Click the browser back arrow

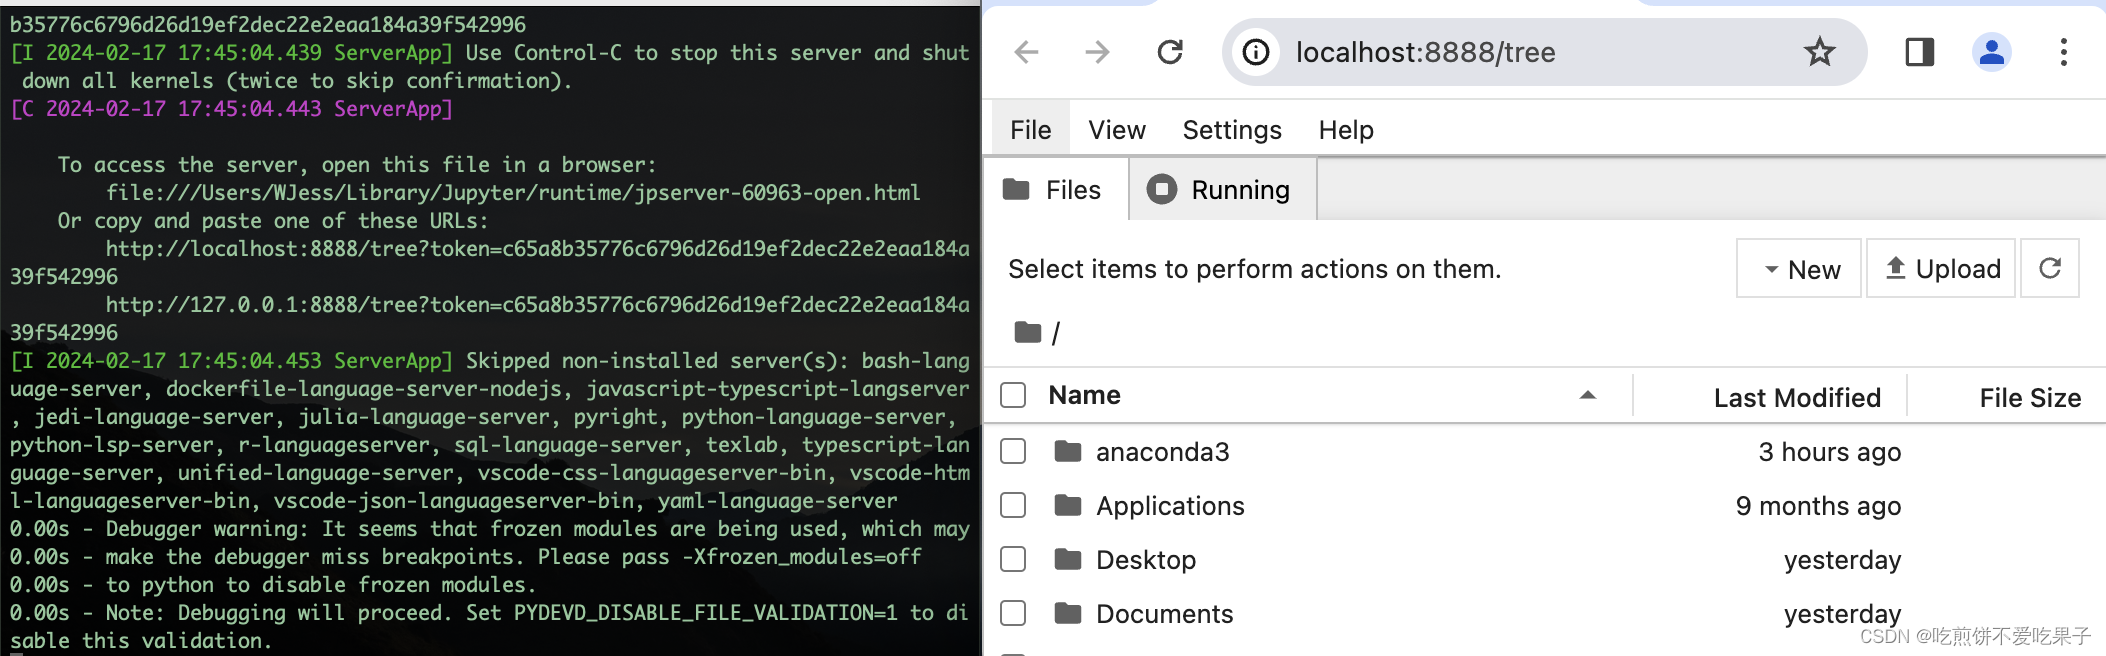click(1027, 52)
